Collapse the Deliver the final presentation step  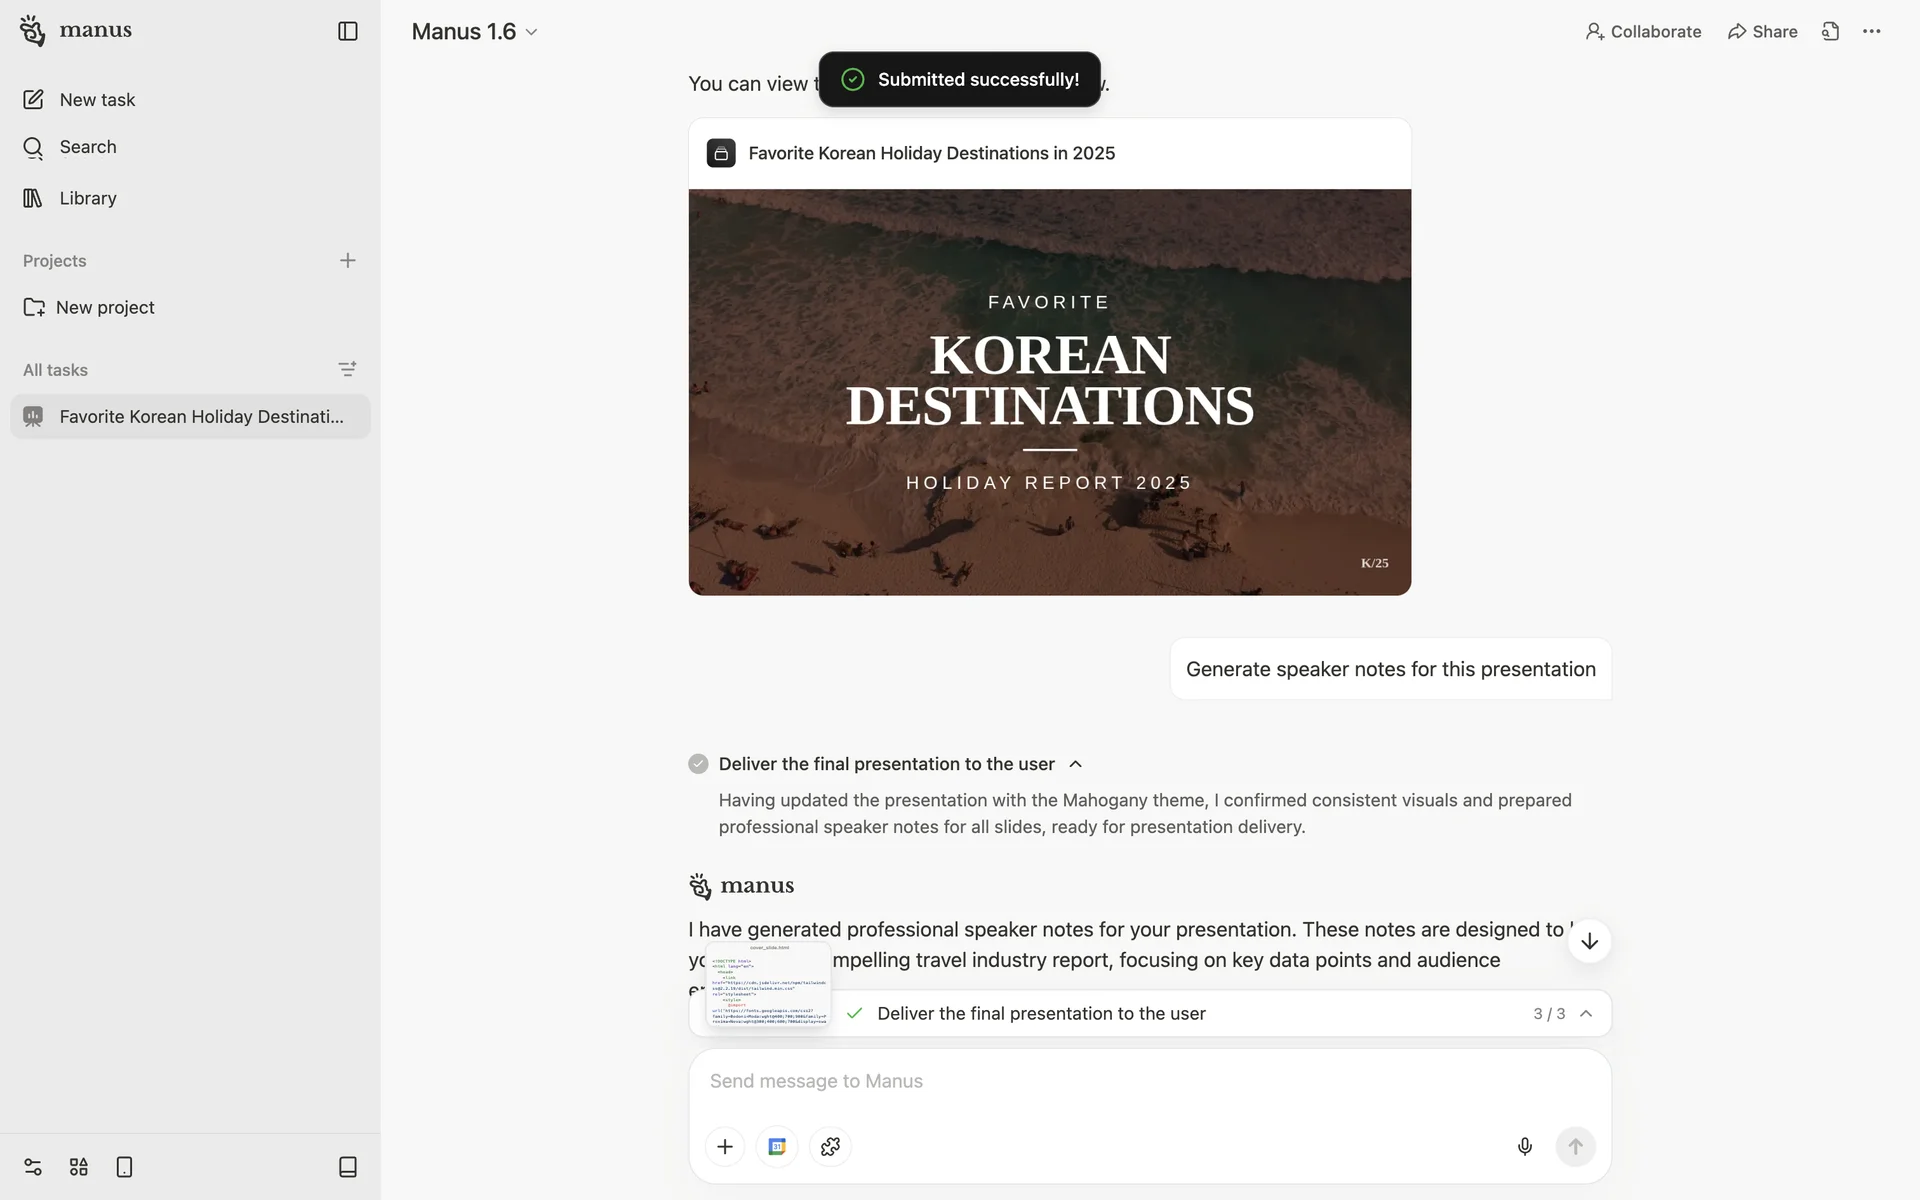click(x=1075, y=764)
